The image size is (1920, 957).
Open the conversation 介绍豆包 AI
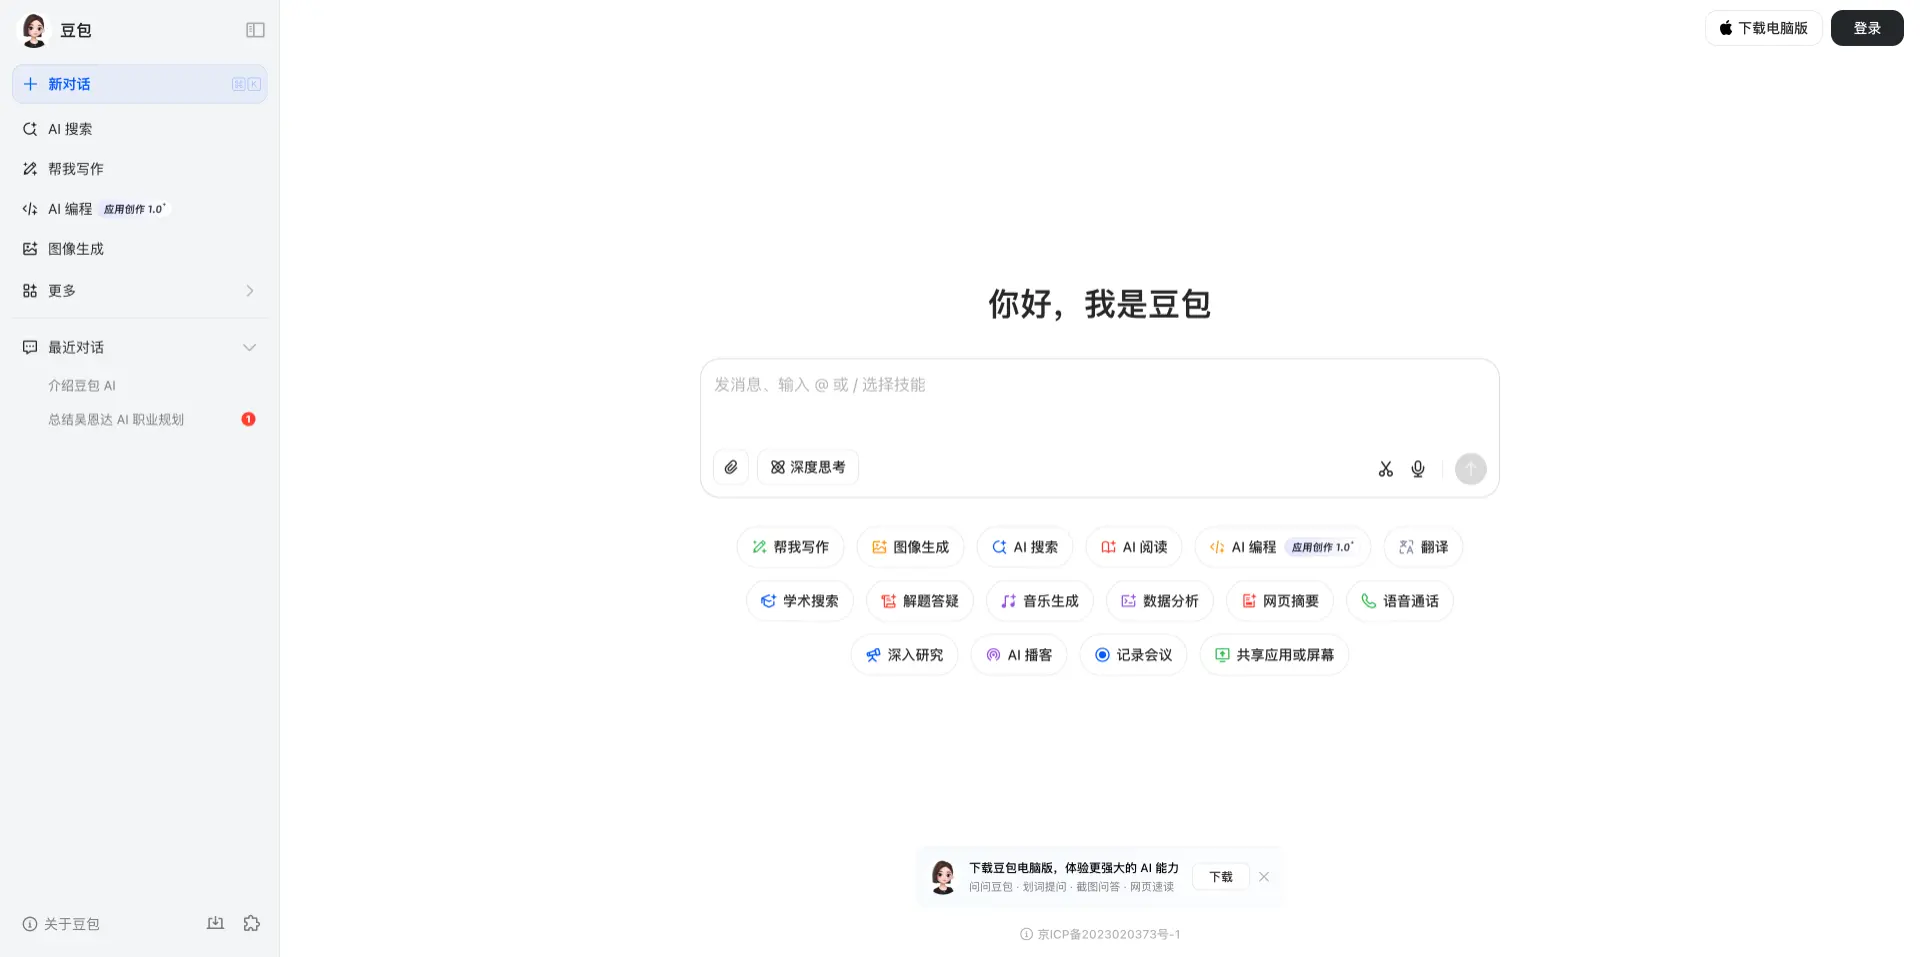click(82, 385)
